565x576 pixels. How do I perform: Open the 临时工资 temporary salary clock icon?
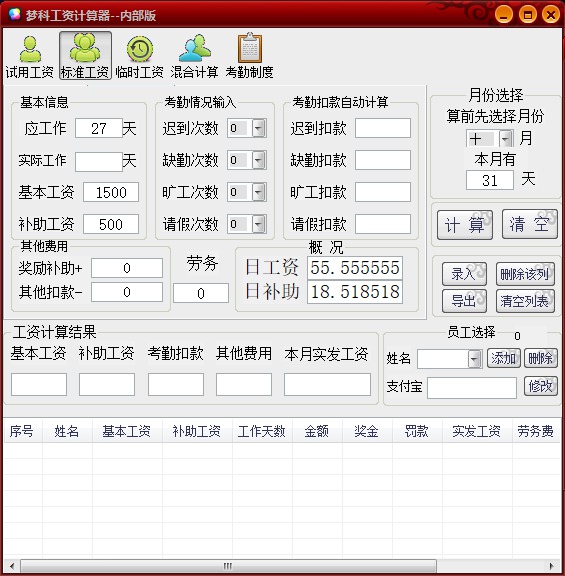click(x=140, y=56)
